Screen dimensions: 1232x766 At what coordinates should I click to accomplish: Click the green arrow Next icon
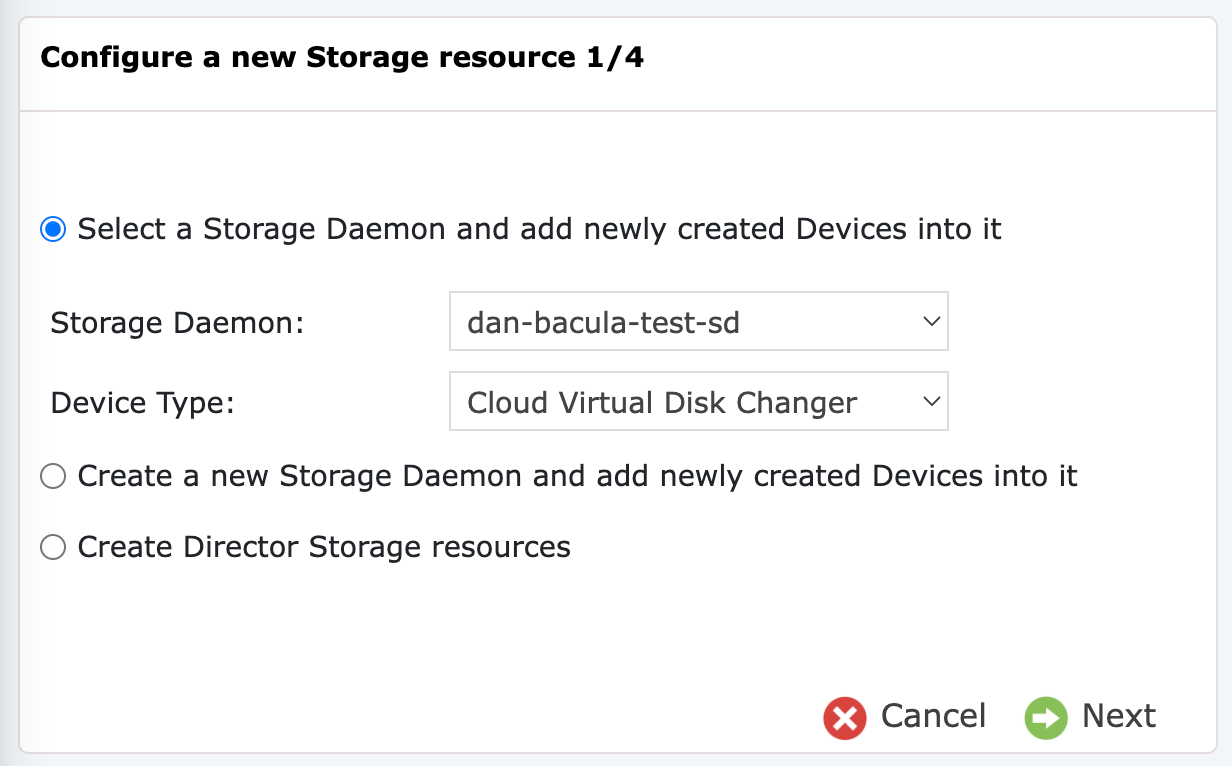click(x=1046, y=717)
